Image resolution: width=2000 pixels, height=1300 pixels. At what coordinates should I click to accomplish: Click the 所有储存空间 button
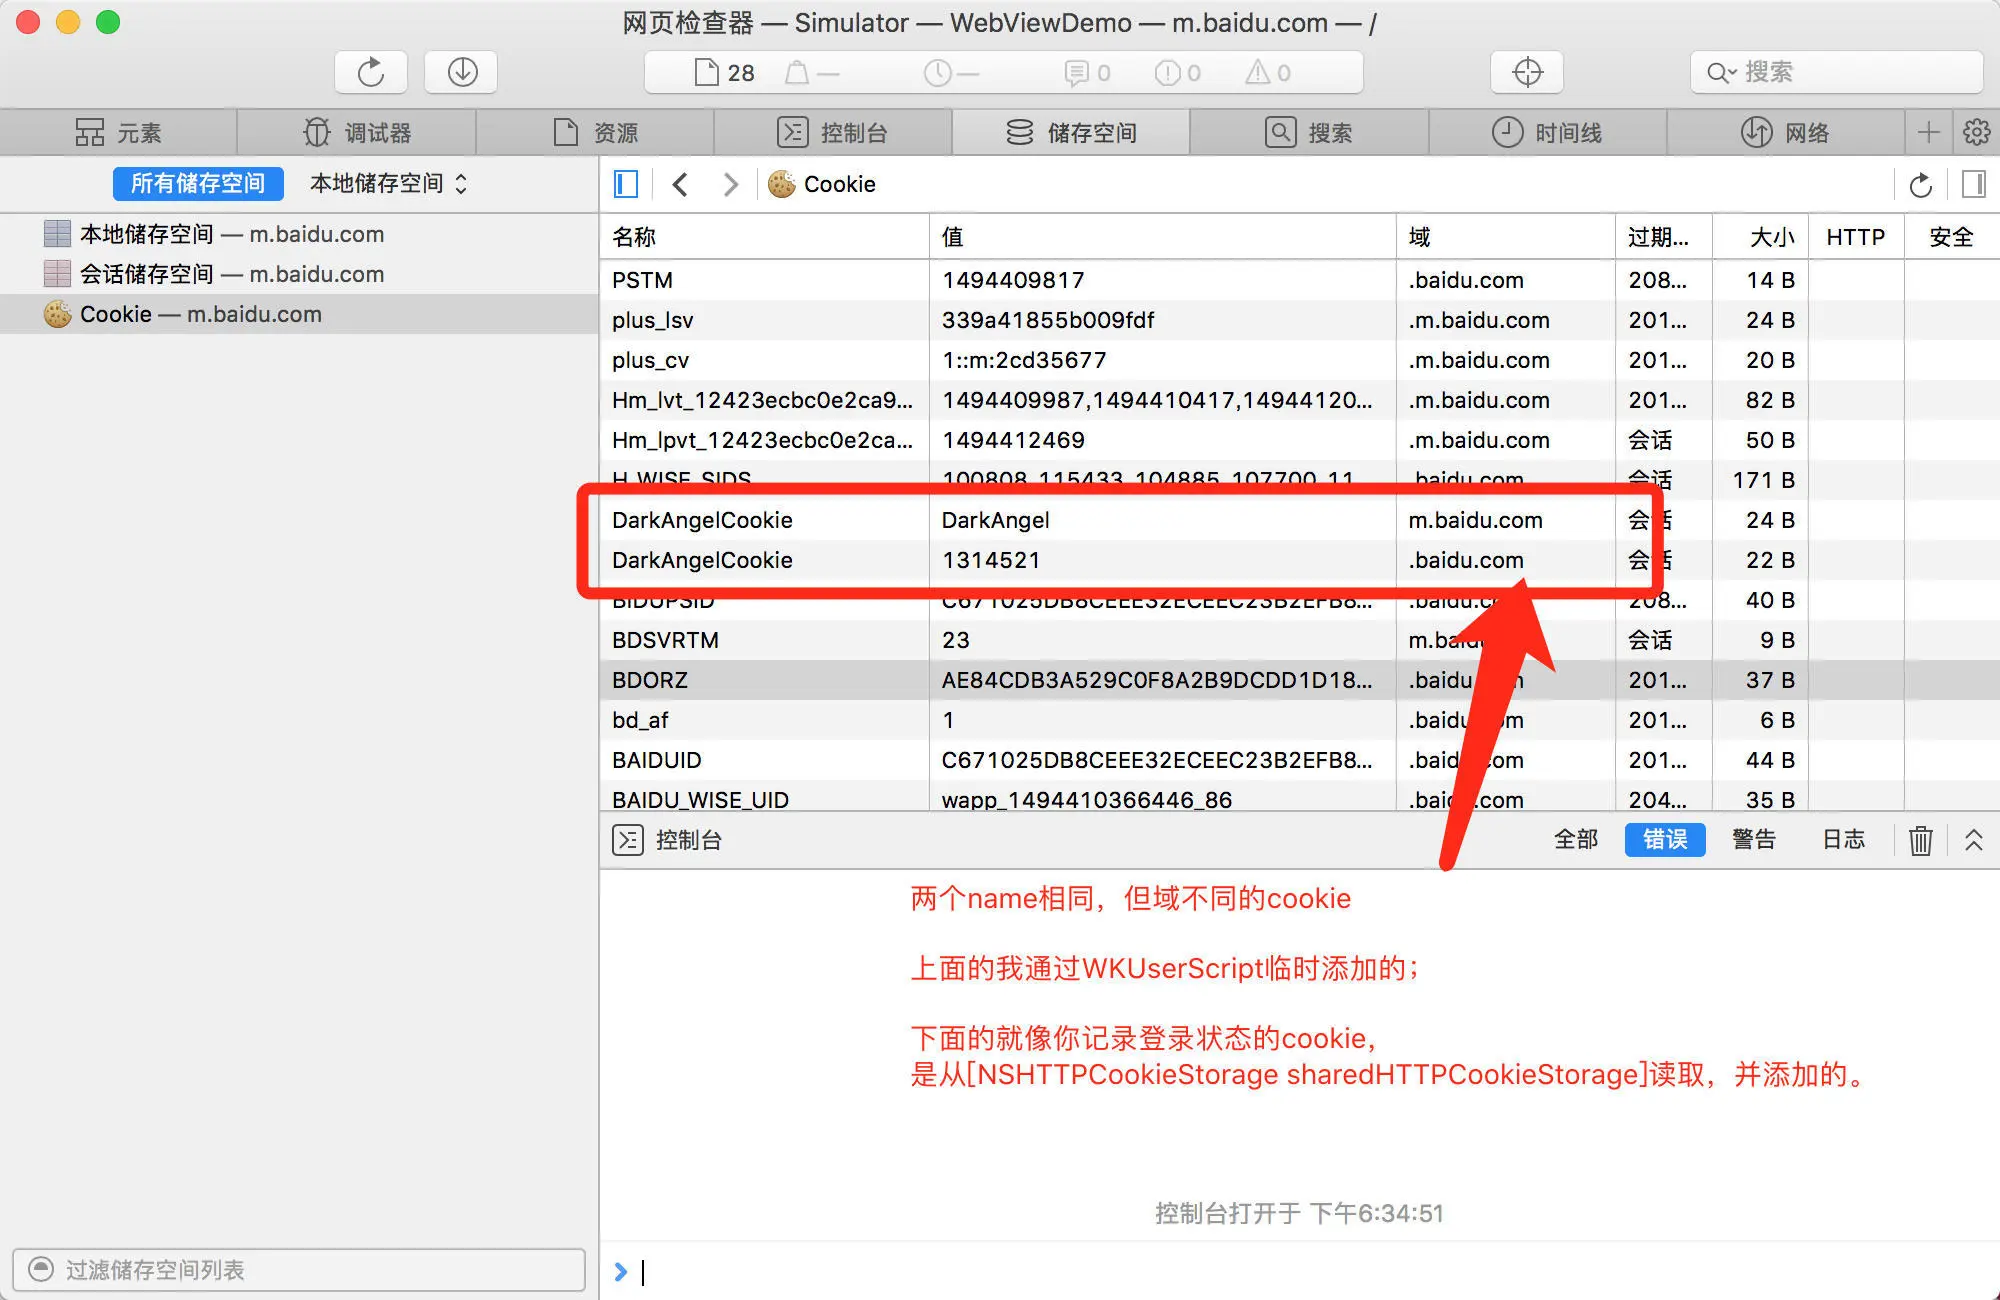coord(198,183)
